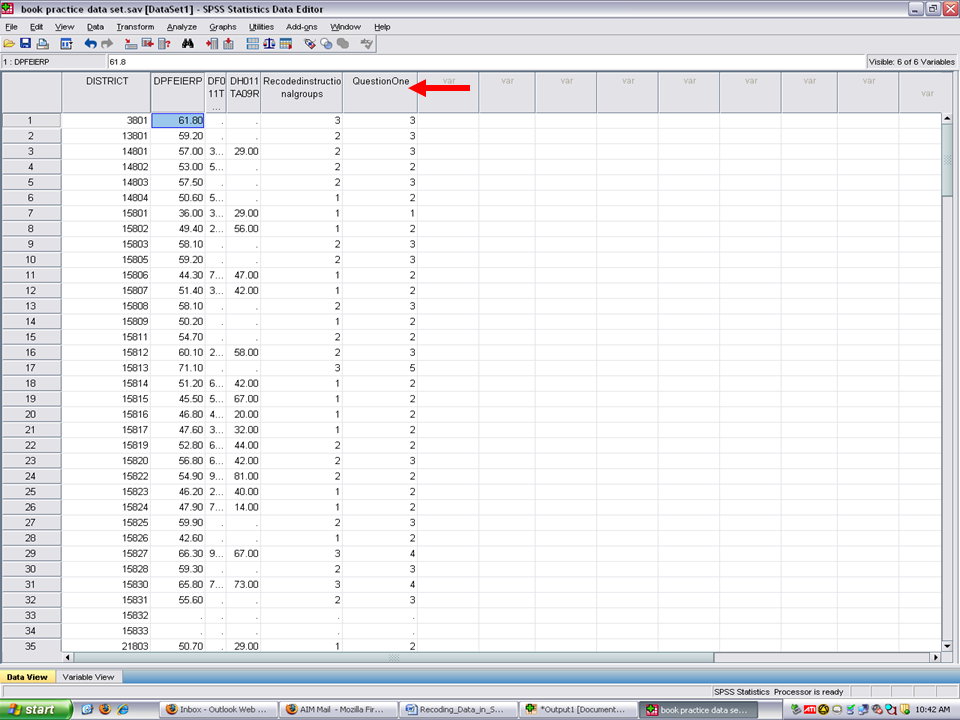Click the Spell check toolbar icon
The height and width of the screenshot is (720, 960).
[x=367, y=44]
